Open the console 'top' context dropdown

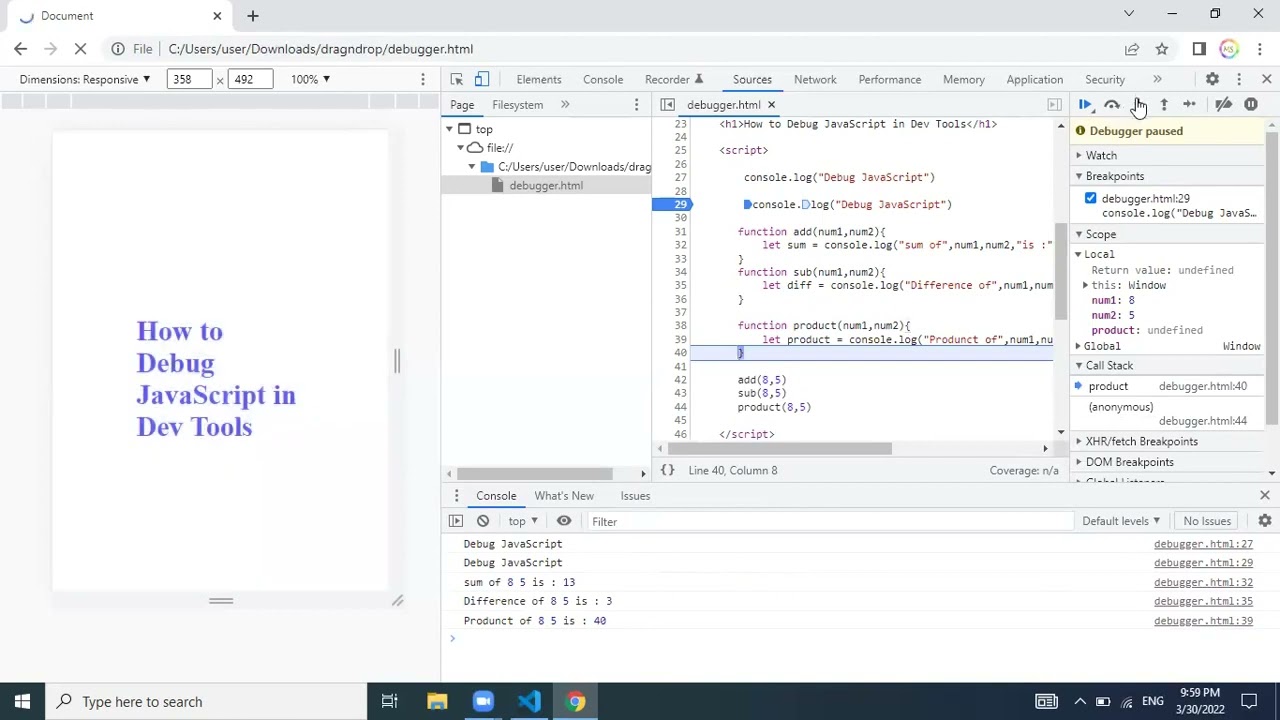523,521
